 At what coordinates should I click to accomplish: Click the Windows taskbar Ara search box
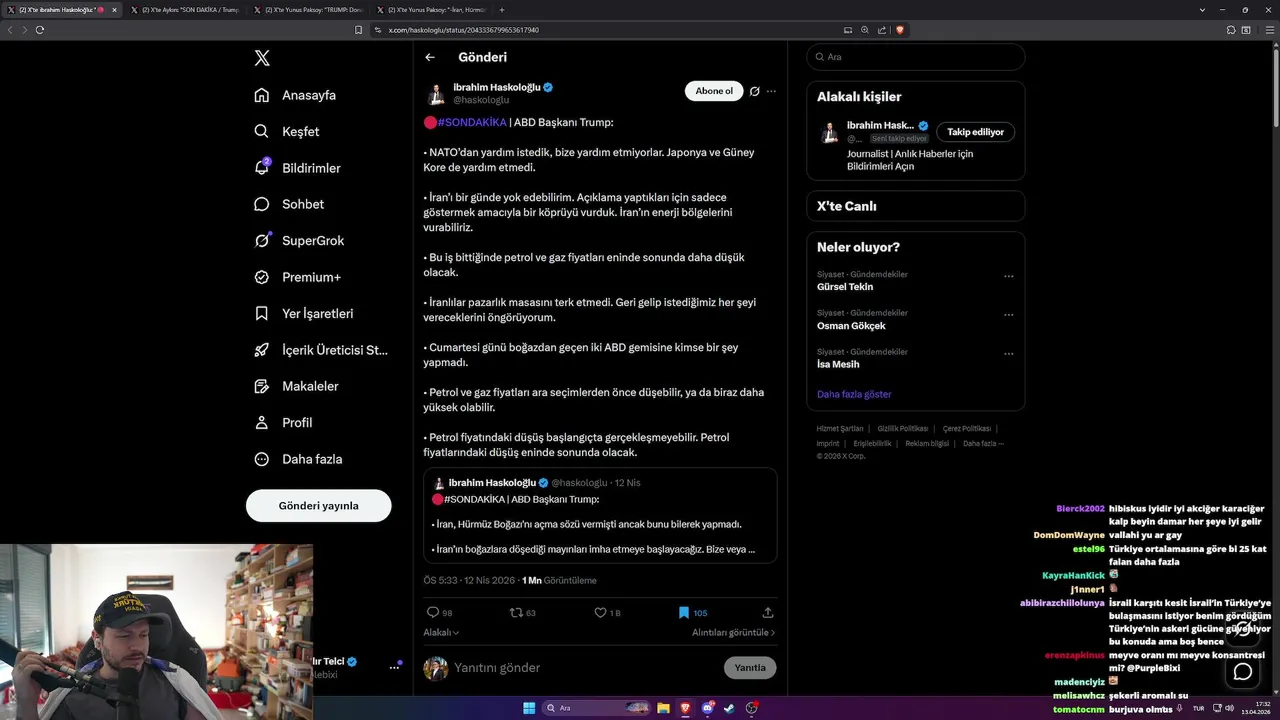(x=597, y=708)
